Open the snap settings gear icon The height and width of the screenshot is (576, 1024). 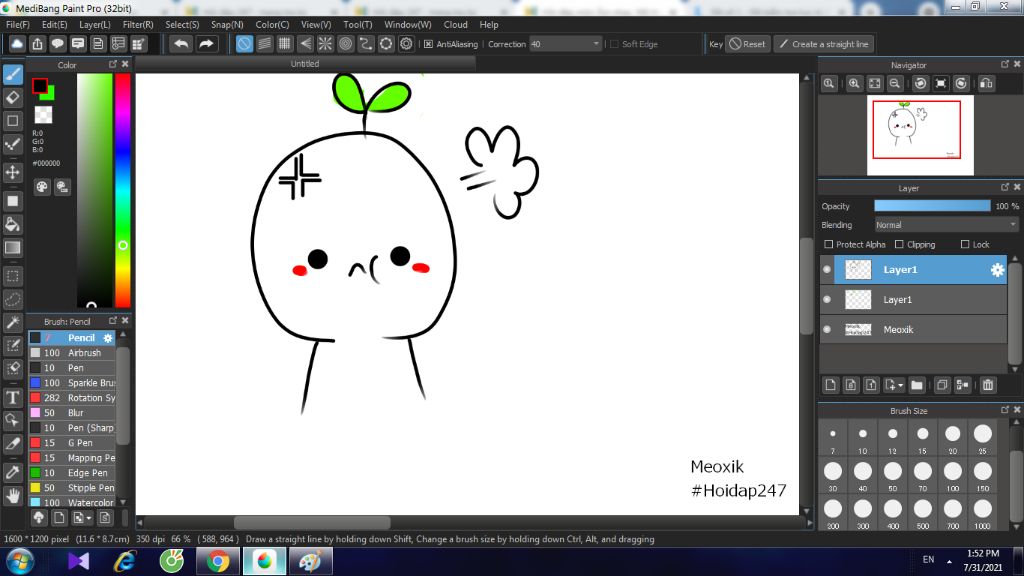(406, 44)
